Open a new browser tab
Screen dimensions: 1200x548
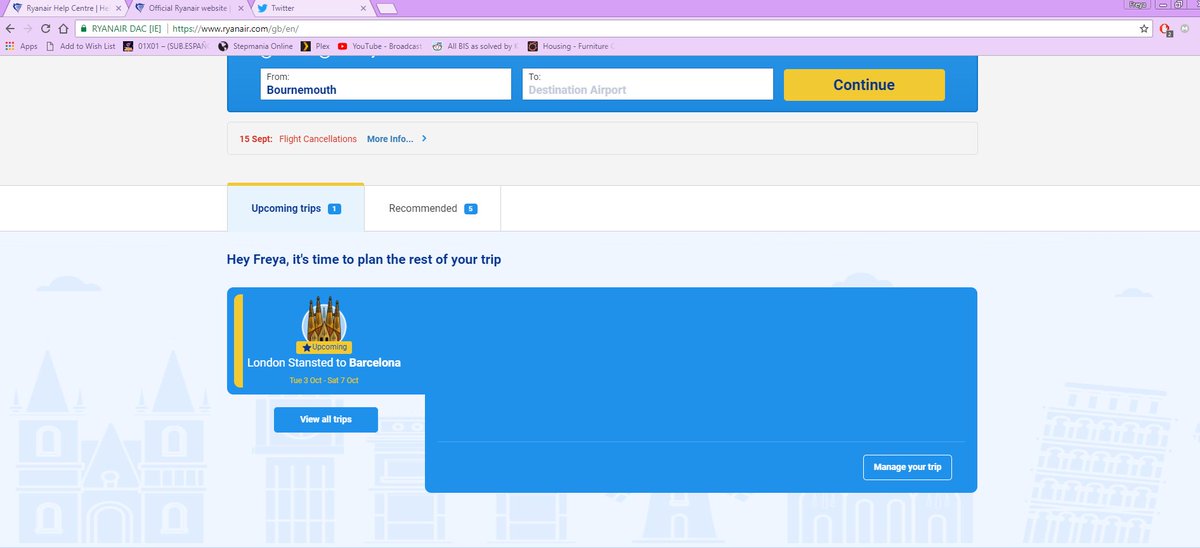coord(387,9)
